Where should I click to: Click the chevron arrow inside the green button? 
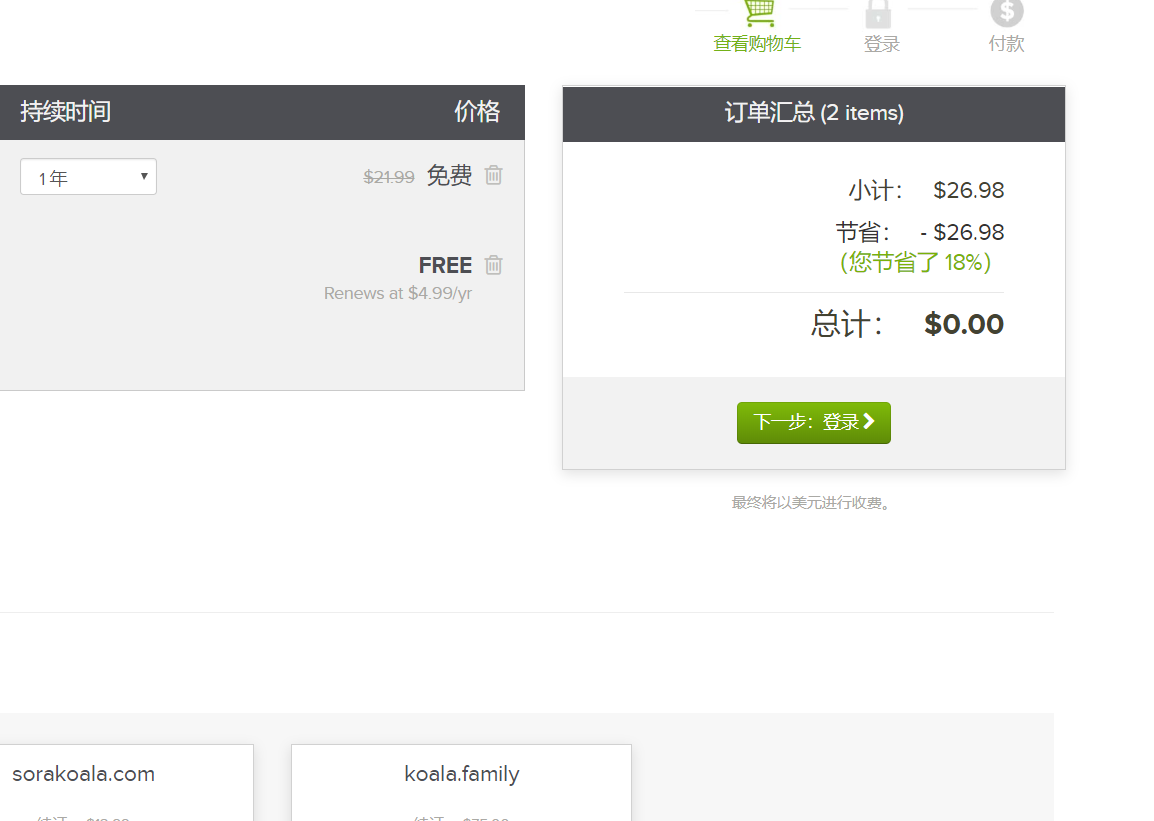click(866, 421)
